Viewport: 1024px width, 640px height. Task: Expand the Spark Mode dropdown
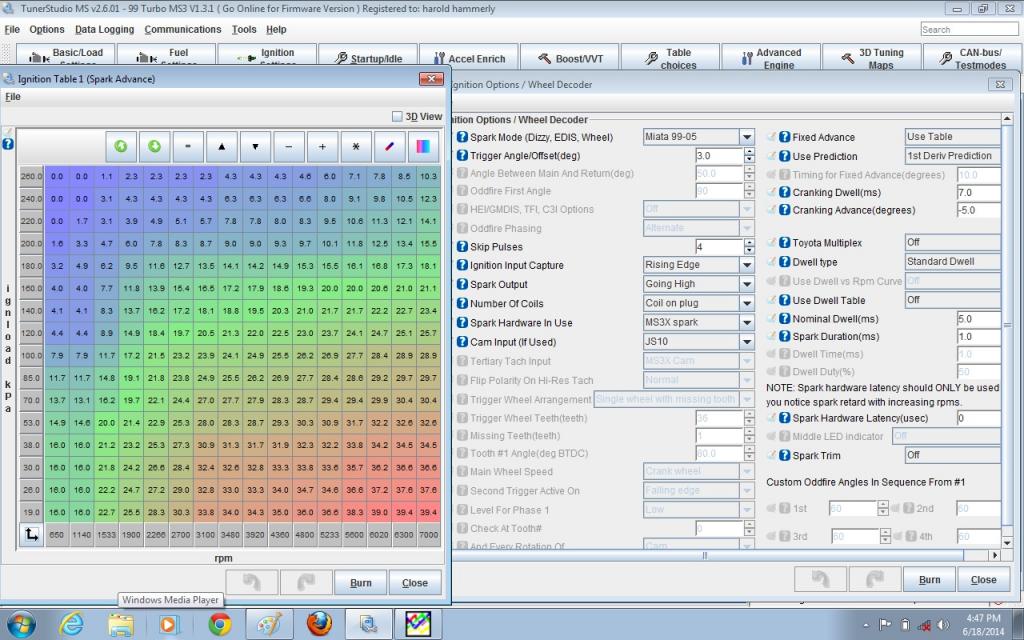[x=746, y=137]
